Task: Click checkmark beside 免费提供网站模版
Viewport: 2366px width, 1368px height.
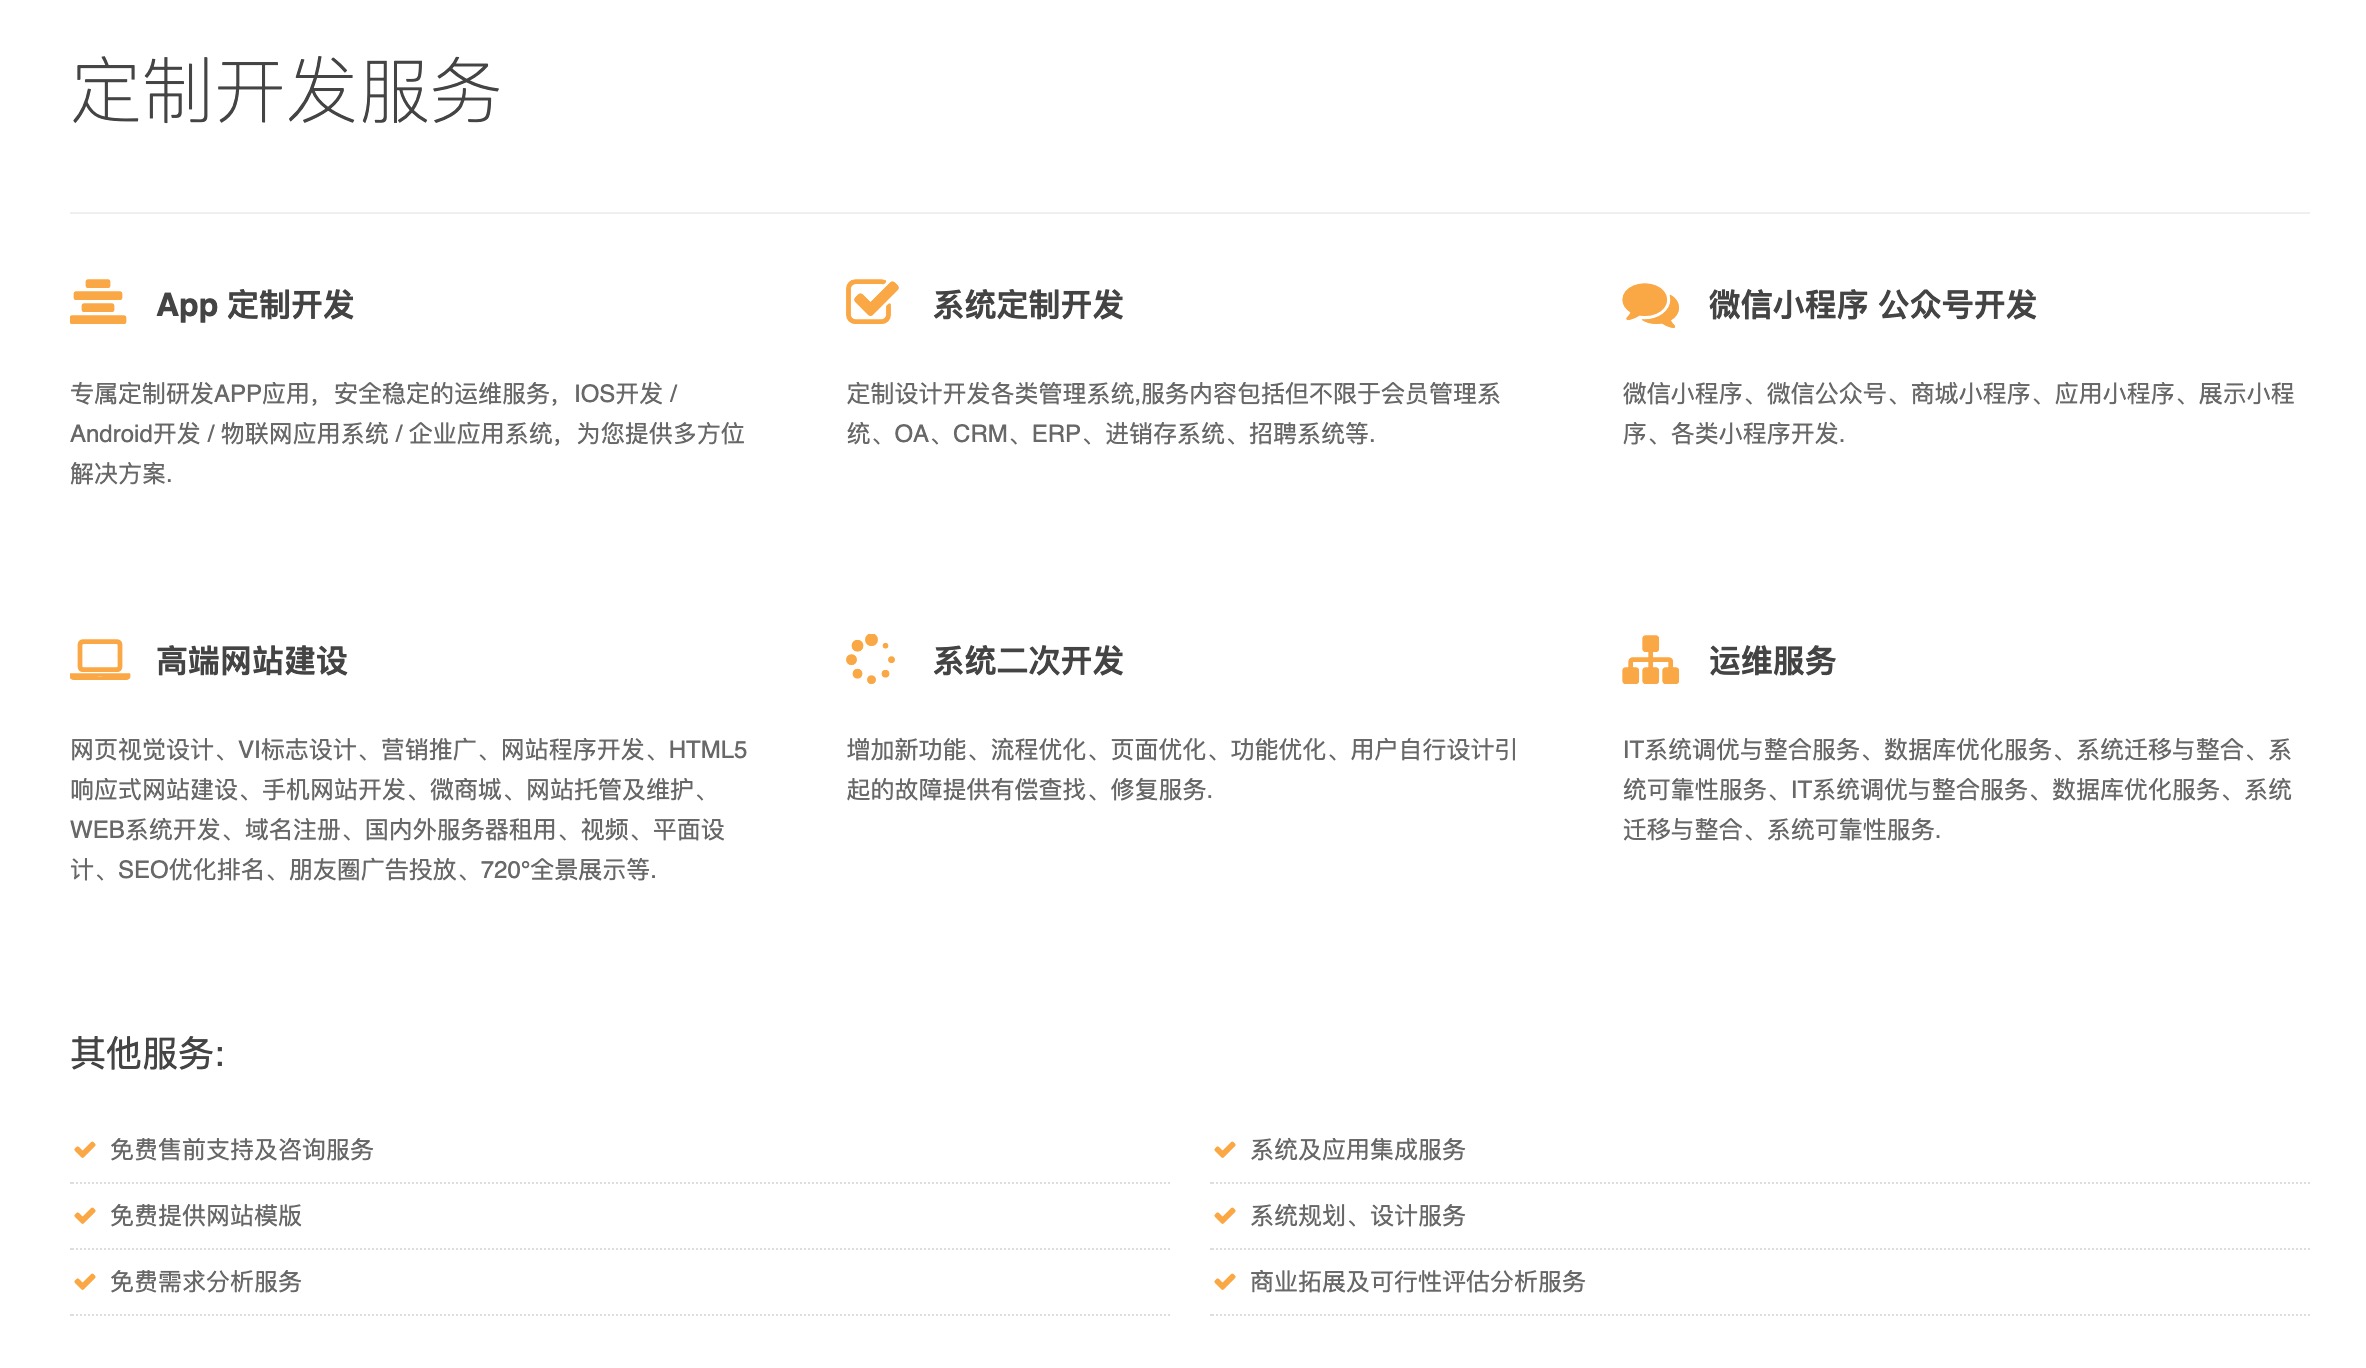Action: click(x=85, y=1216)
